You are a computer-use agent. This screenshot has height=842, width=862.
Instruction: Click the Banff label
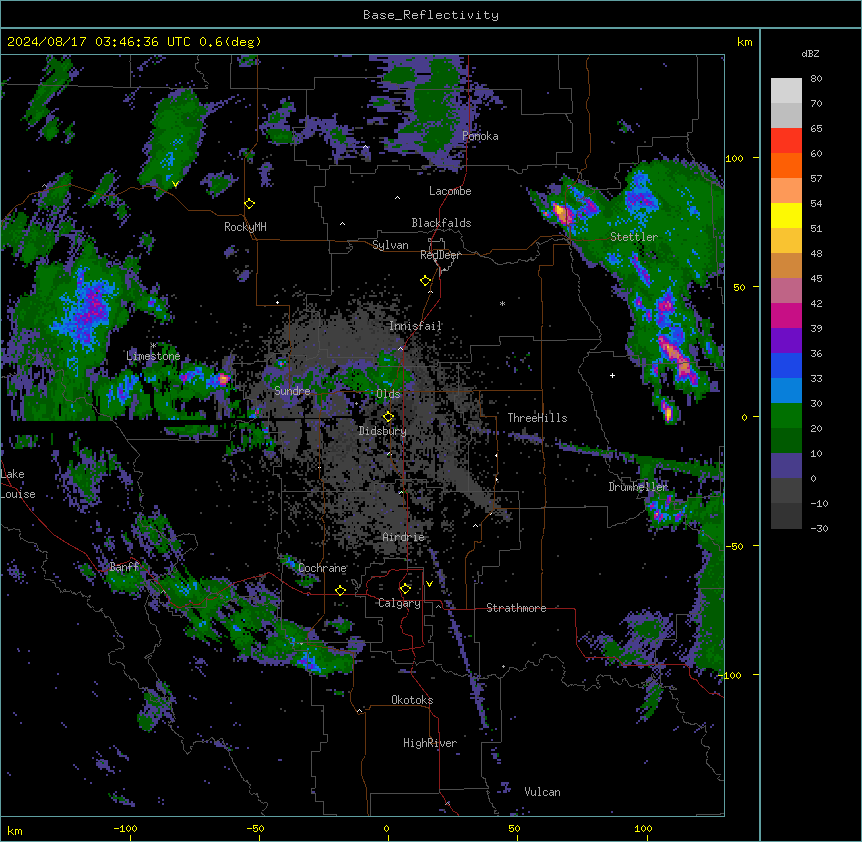[x=124, y=567]
